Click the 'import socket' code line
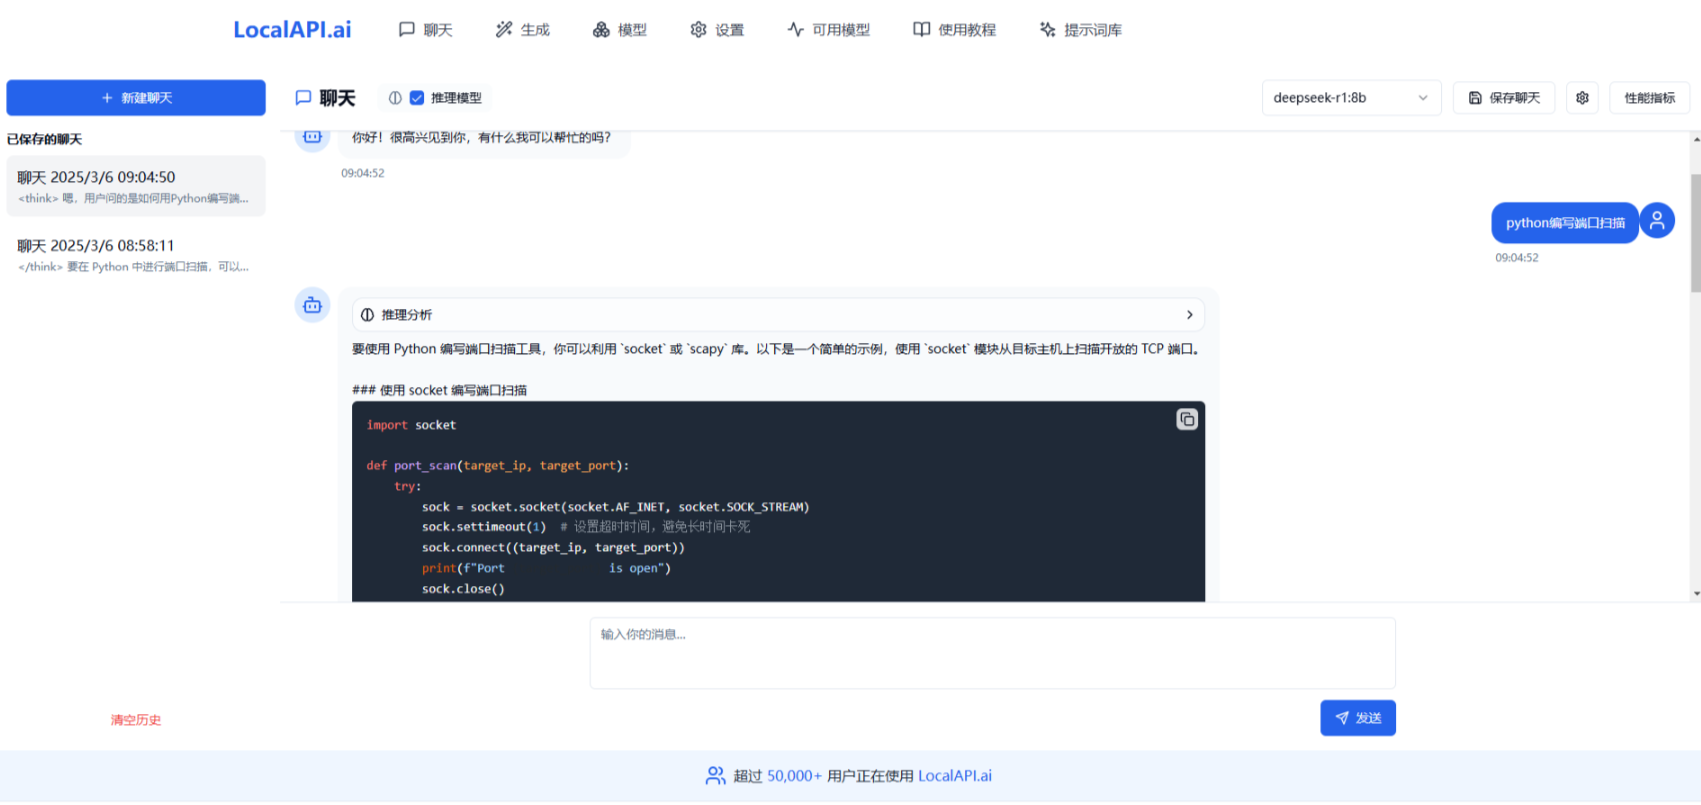The height and width of the screenshot is (805, 1701). click(411, 425)
